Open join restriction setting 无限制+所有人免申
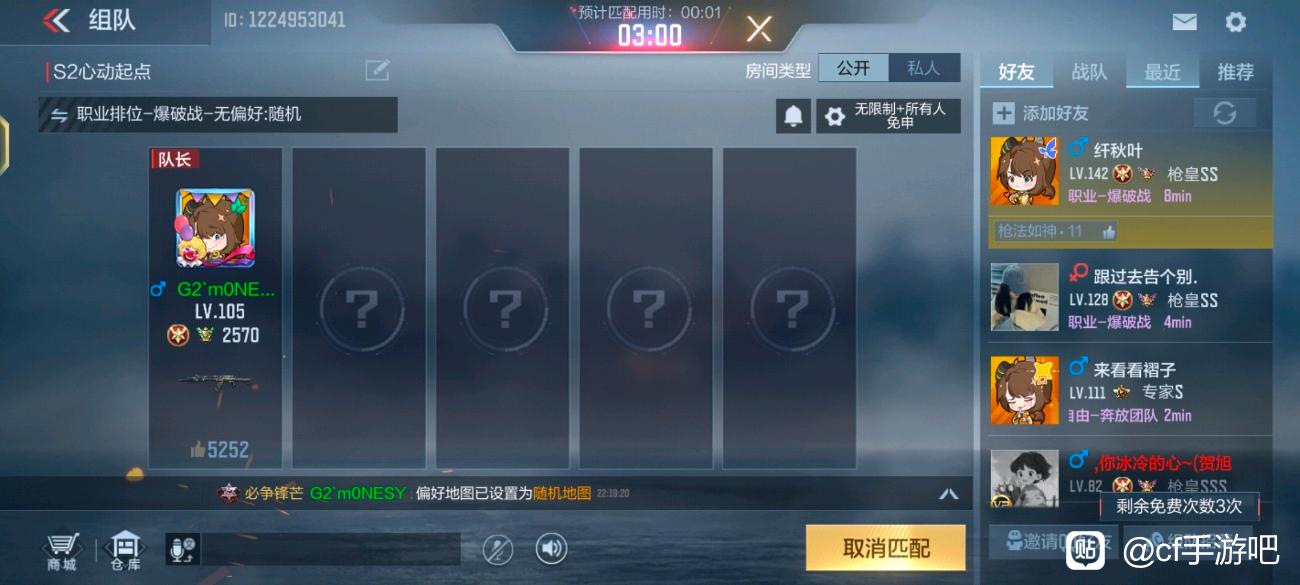 coord(889,116)
